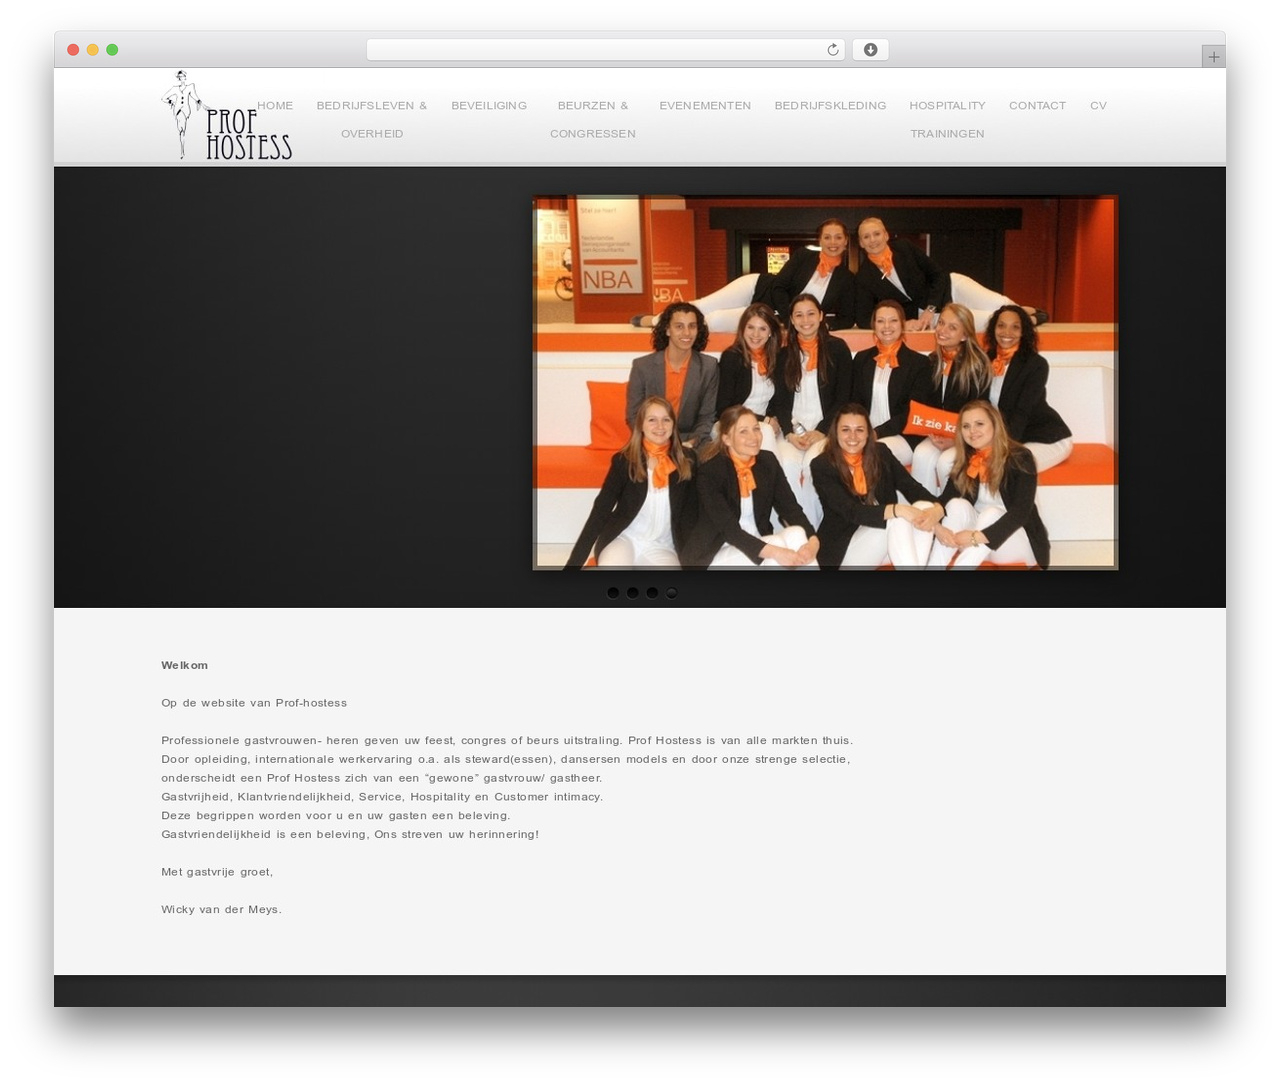Click the text 'Met gastvrije groet,'
The width and height of the screenshot is (1280, 1084).
(x=217, y=872)
